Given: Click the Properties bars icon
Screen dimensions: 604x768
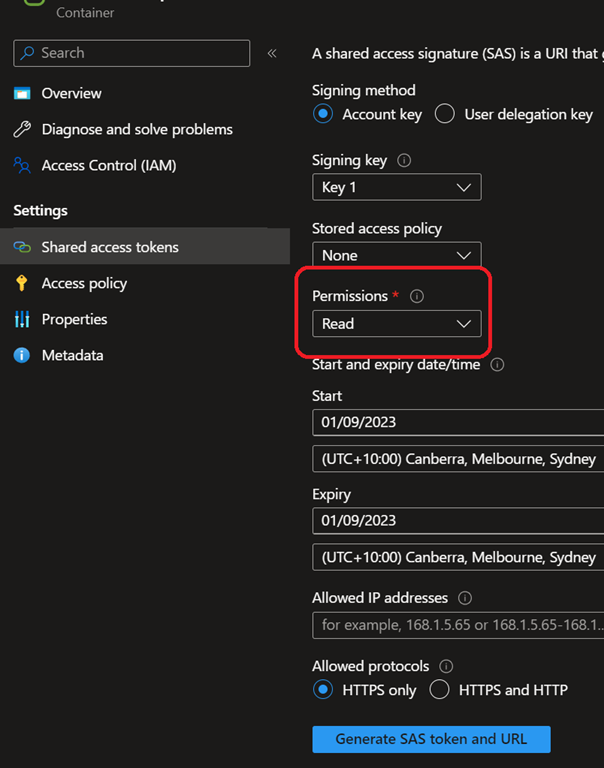Looking at the screenshot, I should (22, 319).
